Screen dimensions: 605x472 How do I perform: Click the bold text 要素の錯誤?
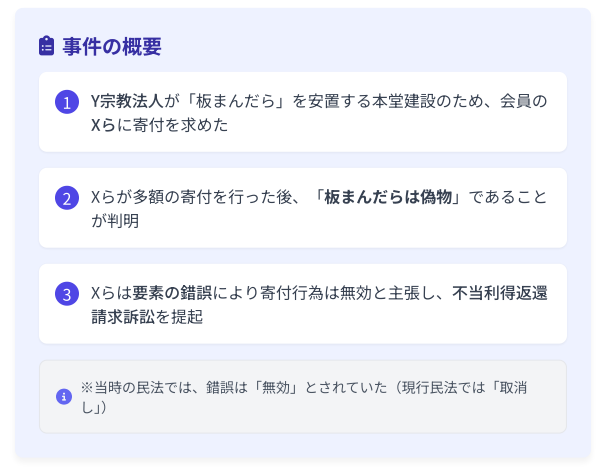pyautogui.click(x=172, y=293)
